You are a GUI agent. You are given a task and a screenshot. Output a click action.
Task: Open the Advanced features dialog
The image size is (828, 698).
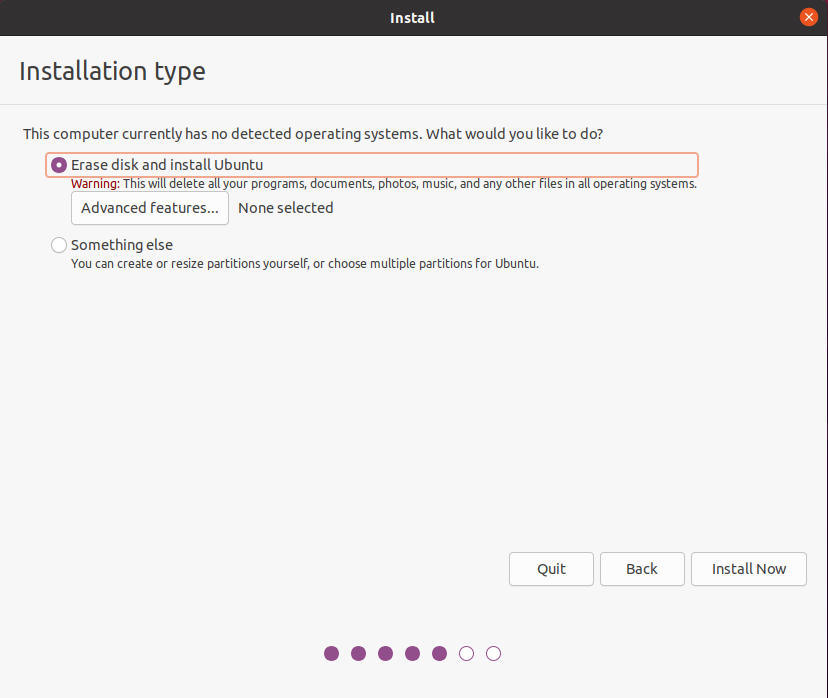point(150,208)
